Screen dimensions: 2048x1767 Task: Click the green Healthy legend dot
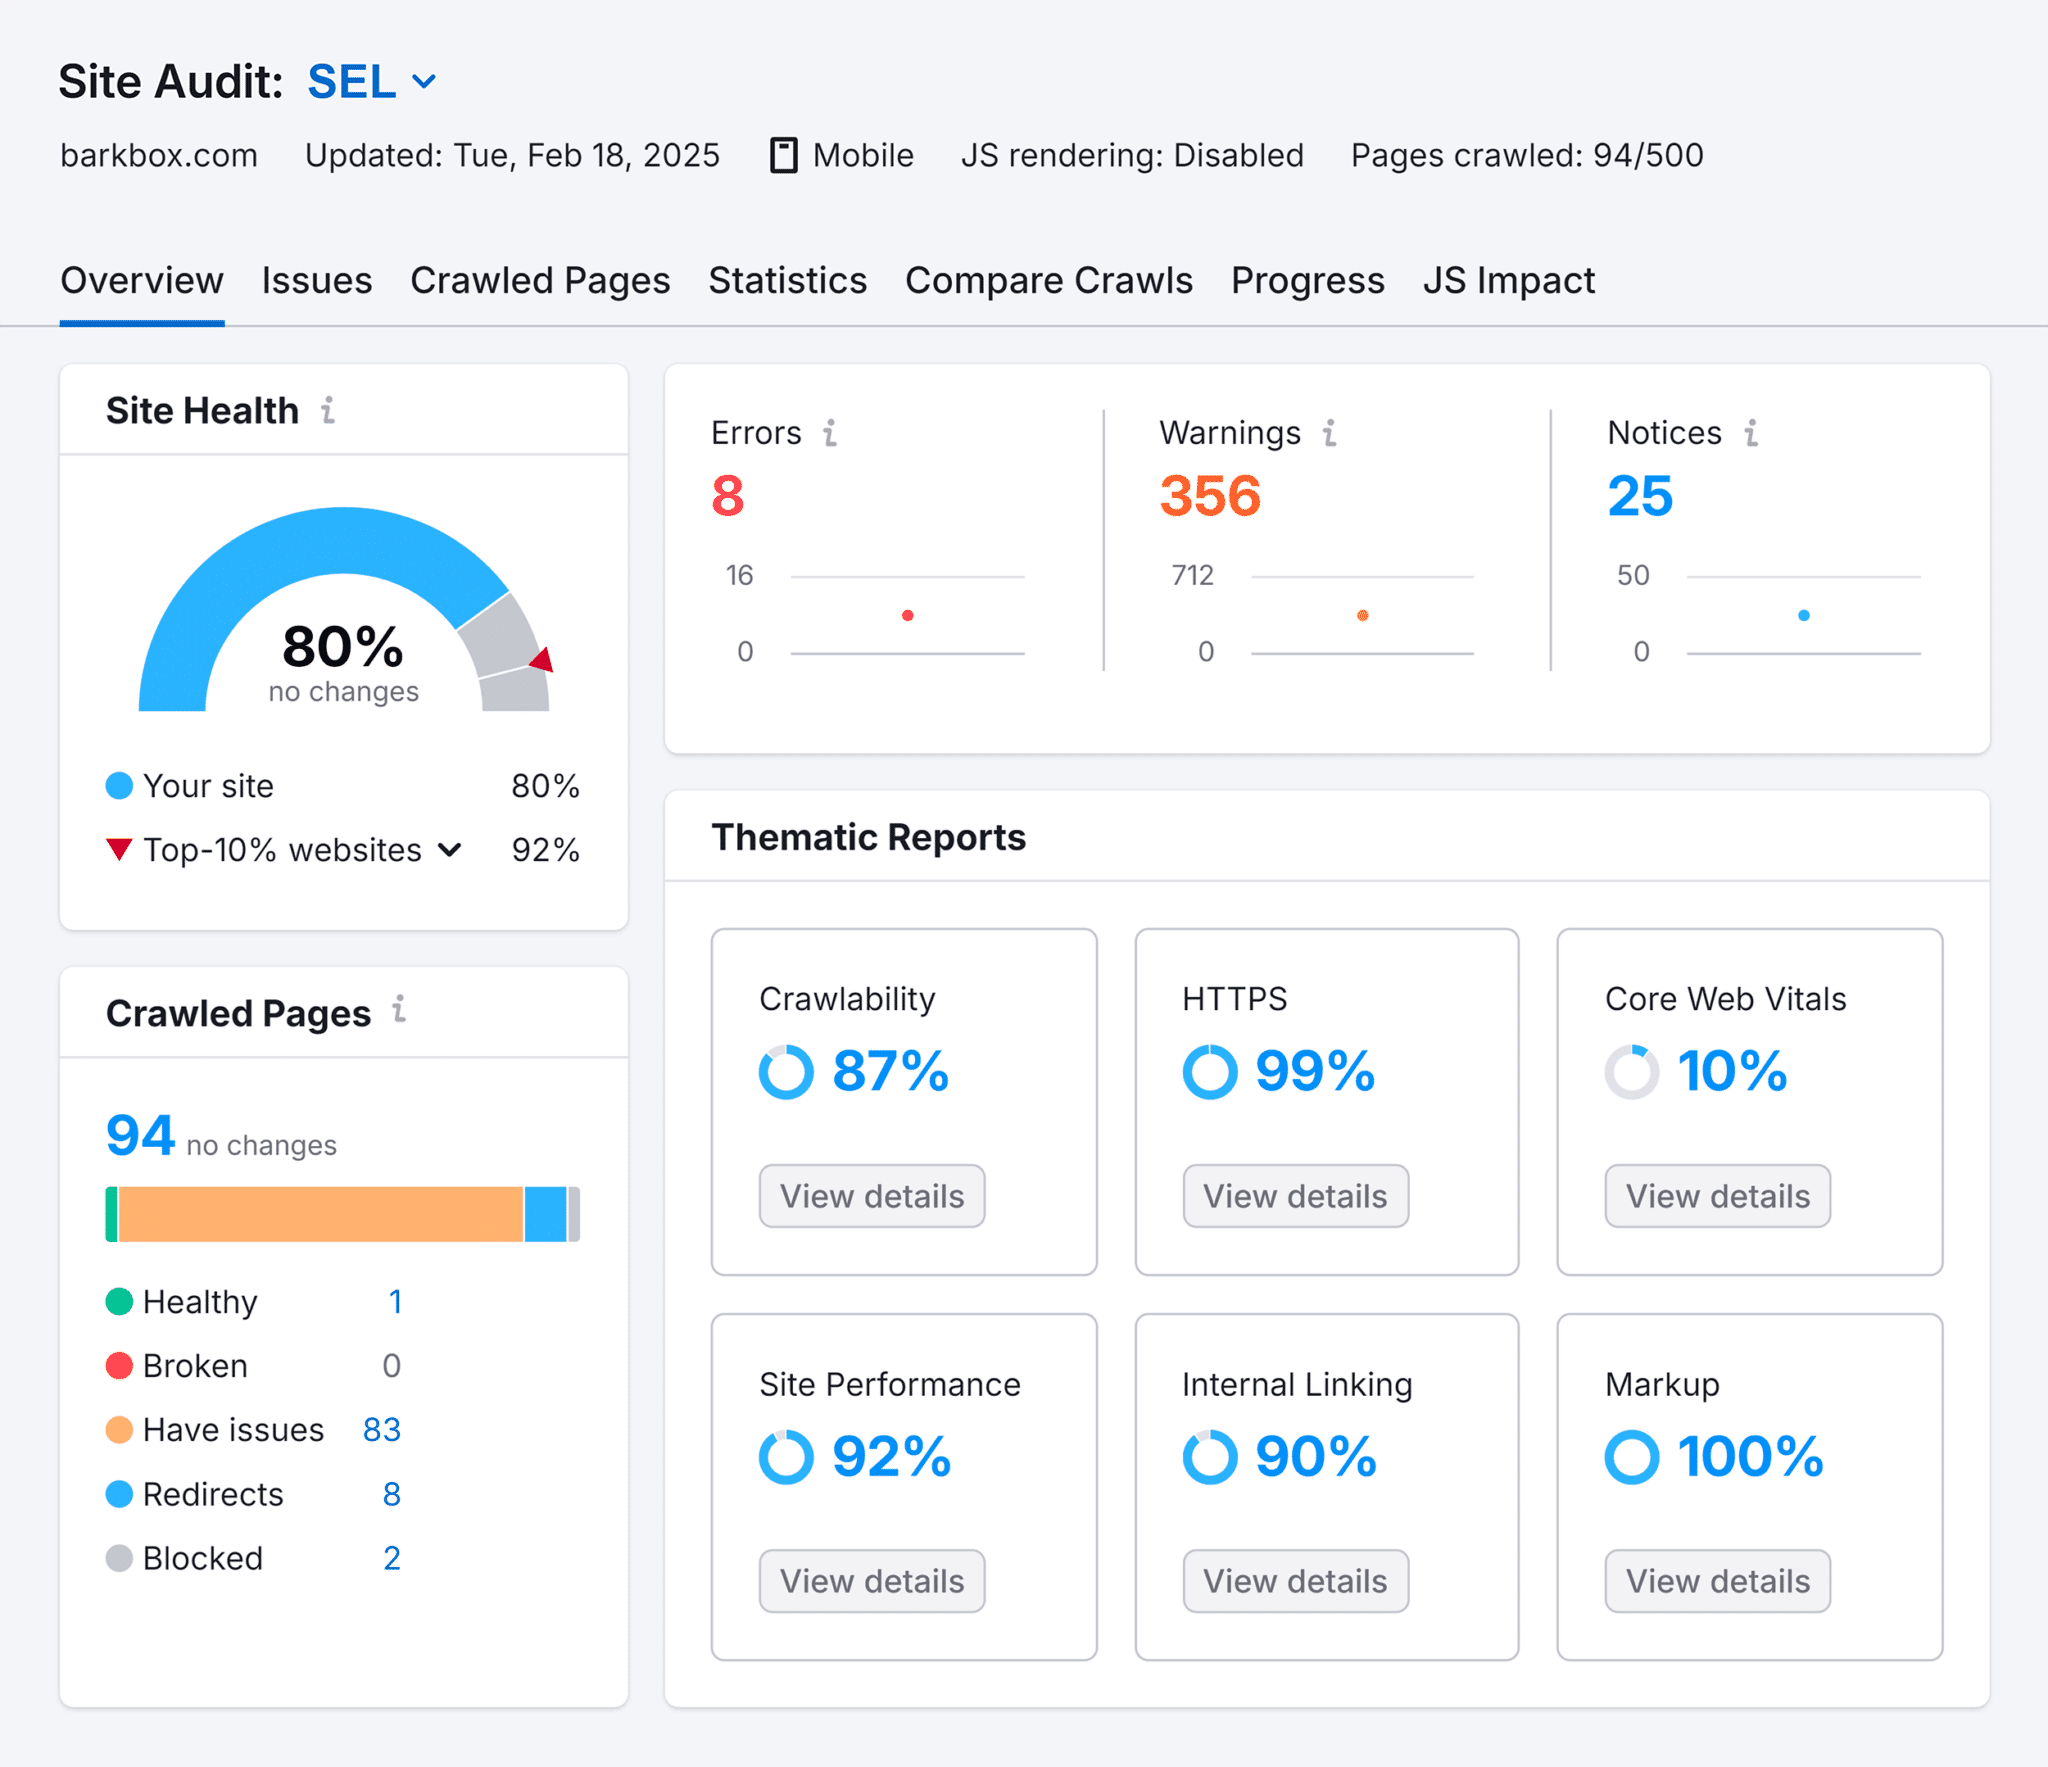tap(119, 1302)
